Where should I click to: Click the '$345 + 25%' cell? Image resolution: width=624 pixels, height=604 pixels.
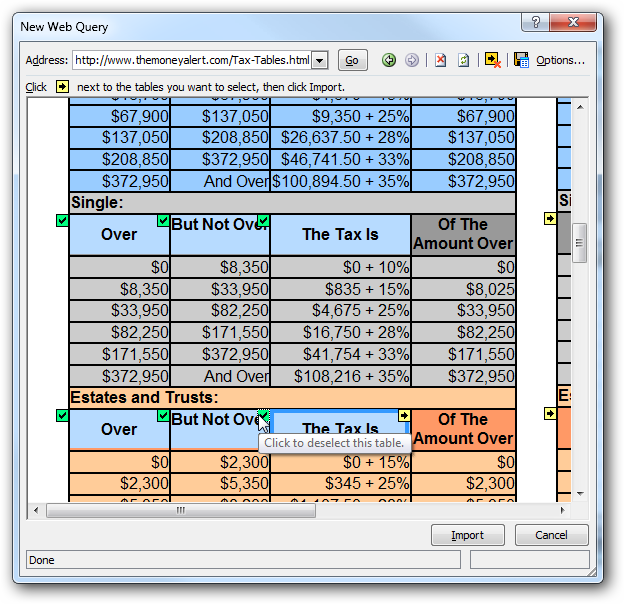point(340,483)
